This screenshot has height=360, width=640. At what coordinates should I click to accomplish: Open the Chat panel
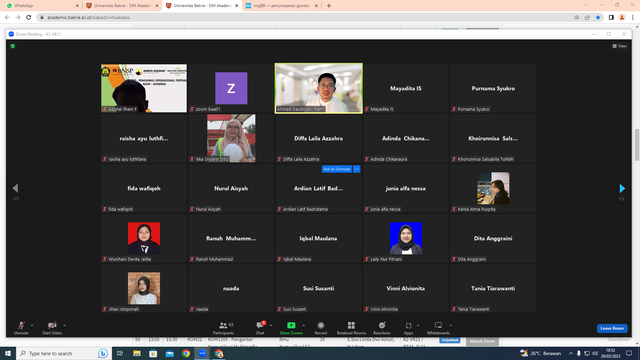[x=260, y=328]
